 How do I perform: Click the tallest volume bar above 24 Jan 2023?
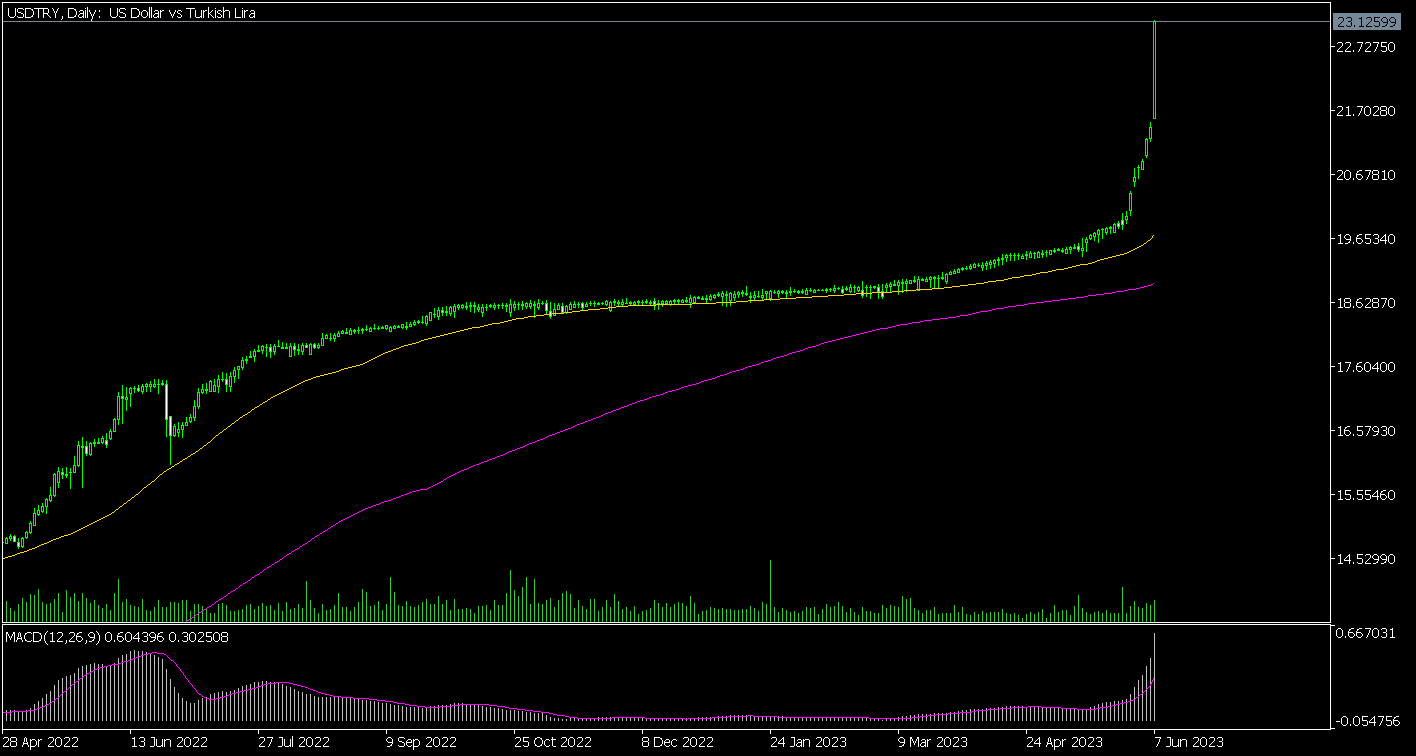pos(770,590)
